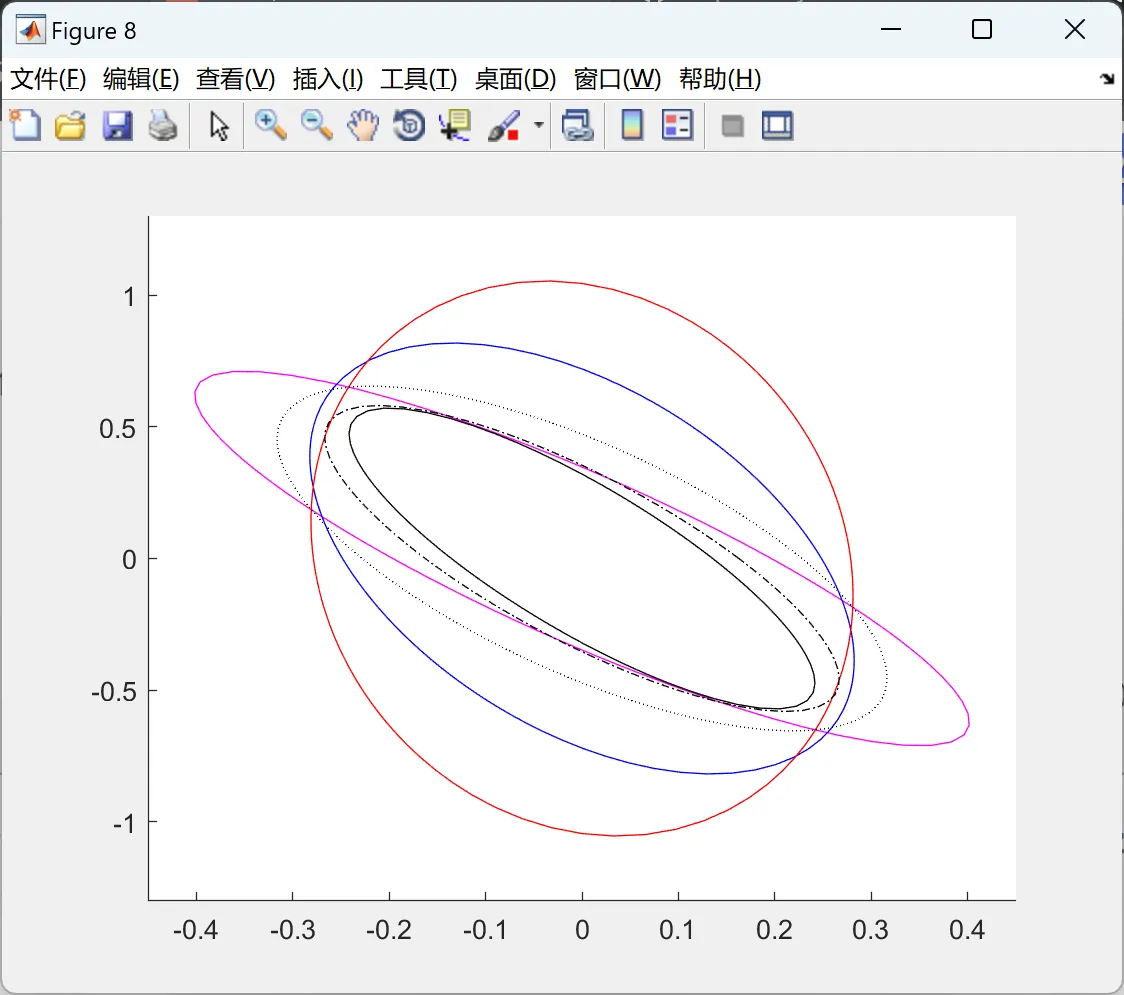Click the x-axis tick label 0.2
The height and width of the screenshot is (995, 1124).
pos(774,930)
